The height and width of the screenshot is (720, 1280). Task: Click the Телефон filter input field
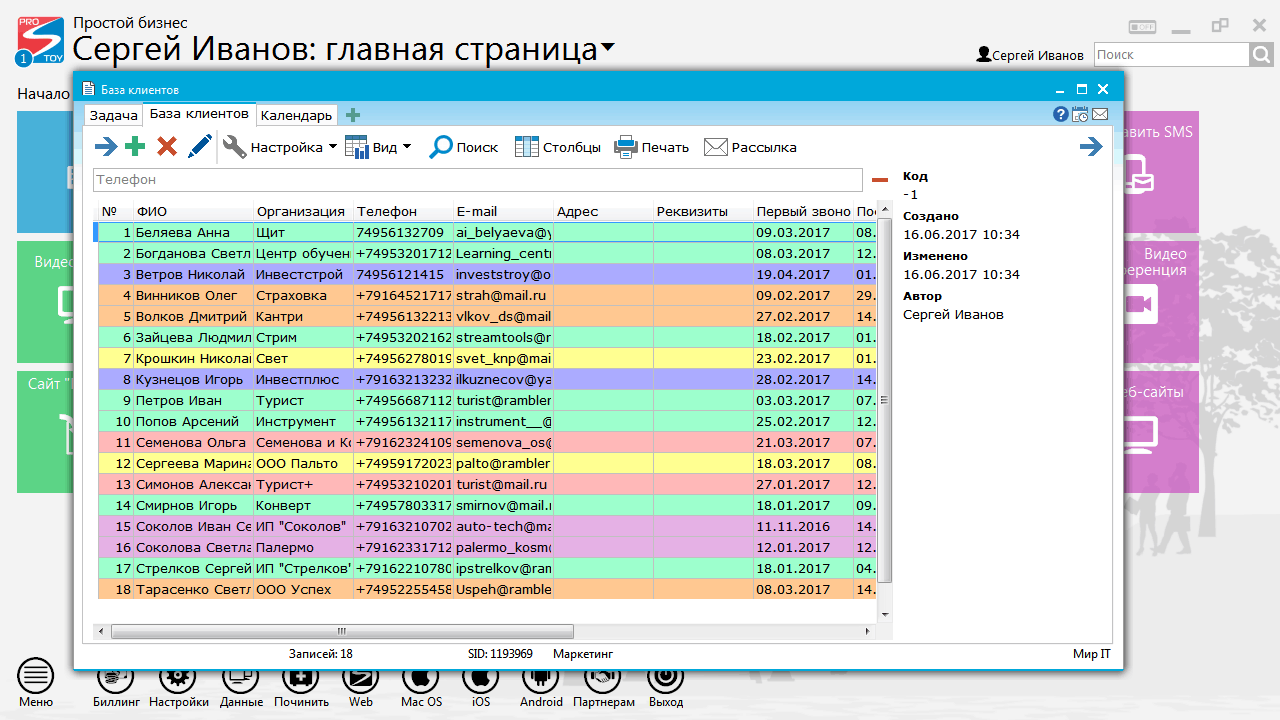477,180
